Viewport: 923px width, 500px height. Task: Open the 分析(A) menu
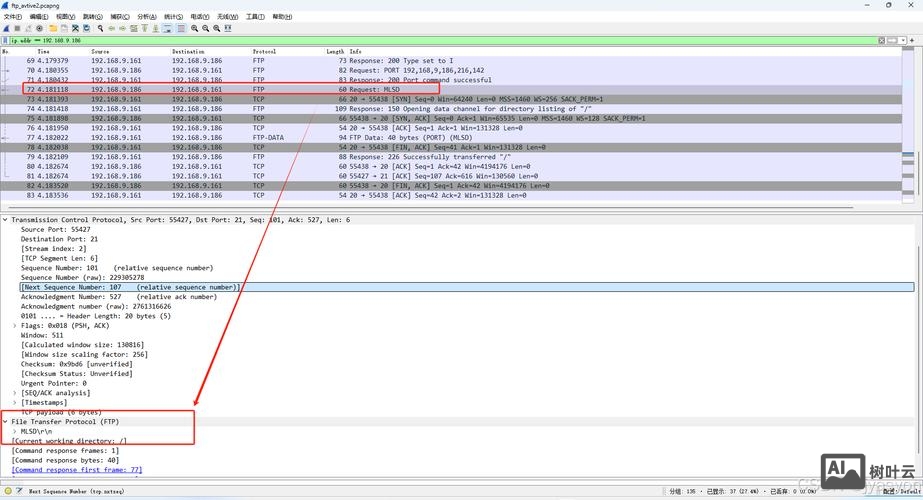[x=146, y=17]
